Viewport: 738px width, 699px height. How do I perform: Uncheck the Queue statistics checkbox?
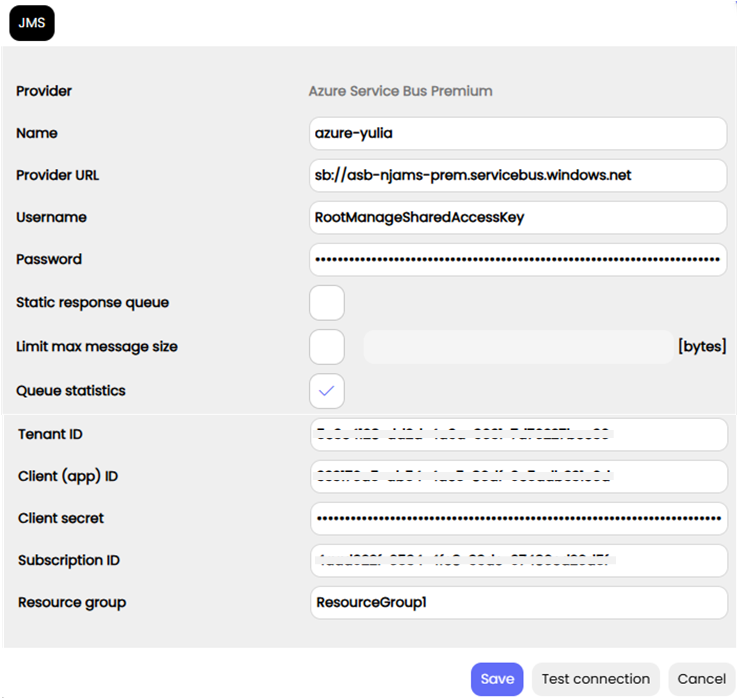[x=327, y=391]
